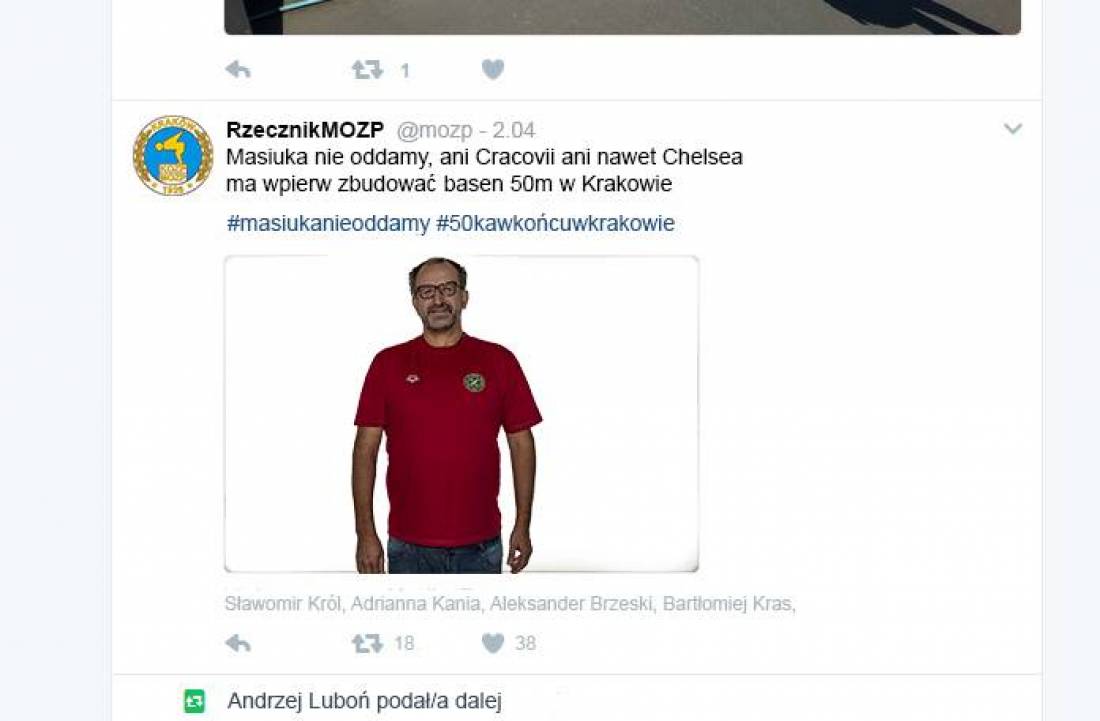Like the RzecznikMOZP tweet with 38 likes
Image resolution: width=1100 pixels, height=721 pixels.
pos(492,643)
